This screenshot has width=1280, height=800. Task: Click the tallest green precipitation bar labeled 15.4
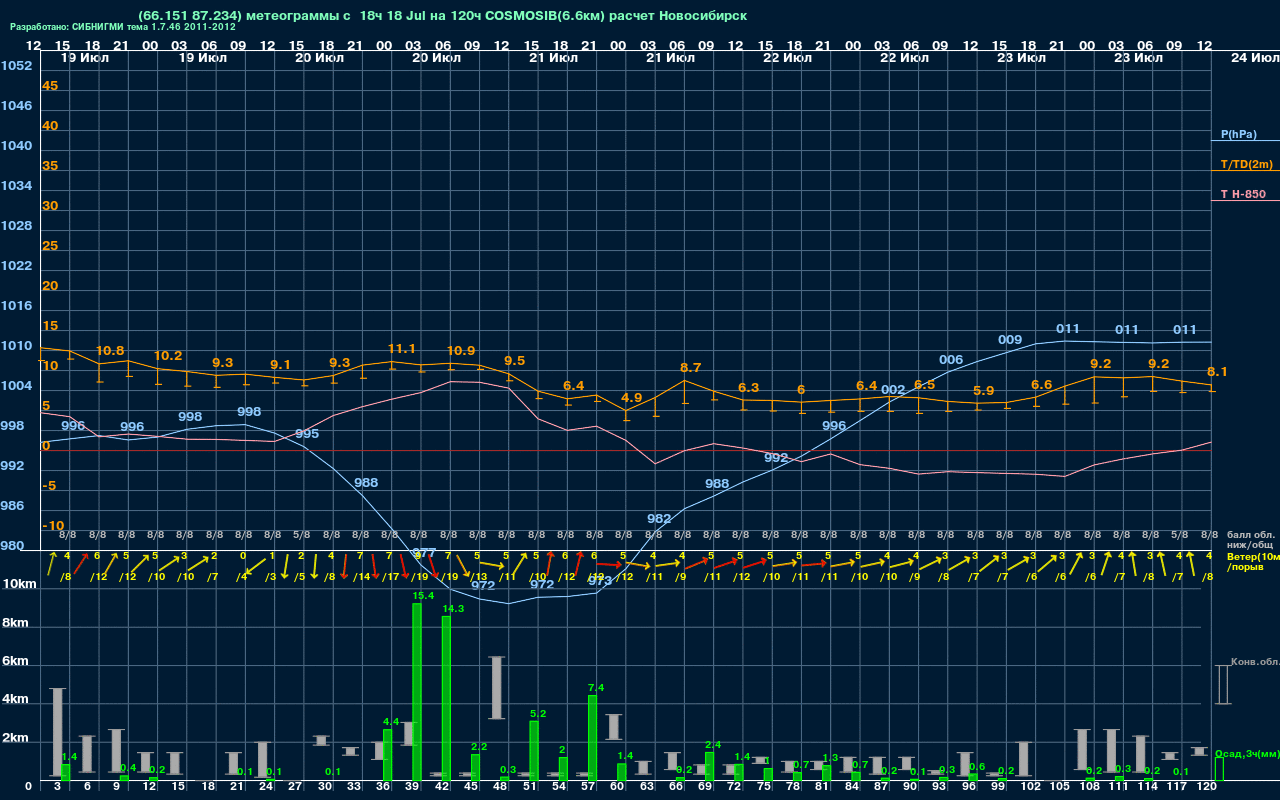tap(417, 691)
